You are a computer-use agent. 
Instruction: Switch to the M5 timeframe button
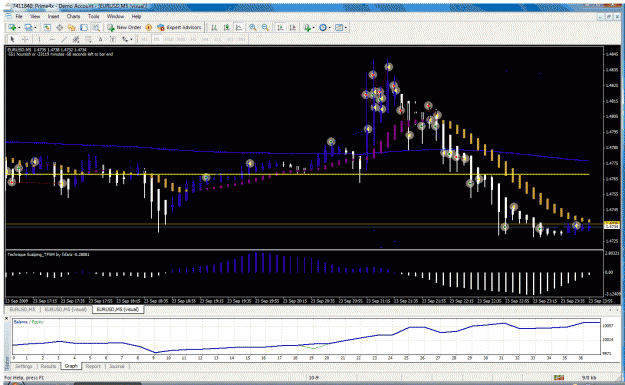[157, 39]
